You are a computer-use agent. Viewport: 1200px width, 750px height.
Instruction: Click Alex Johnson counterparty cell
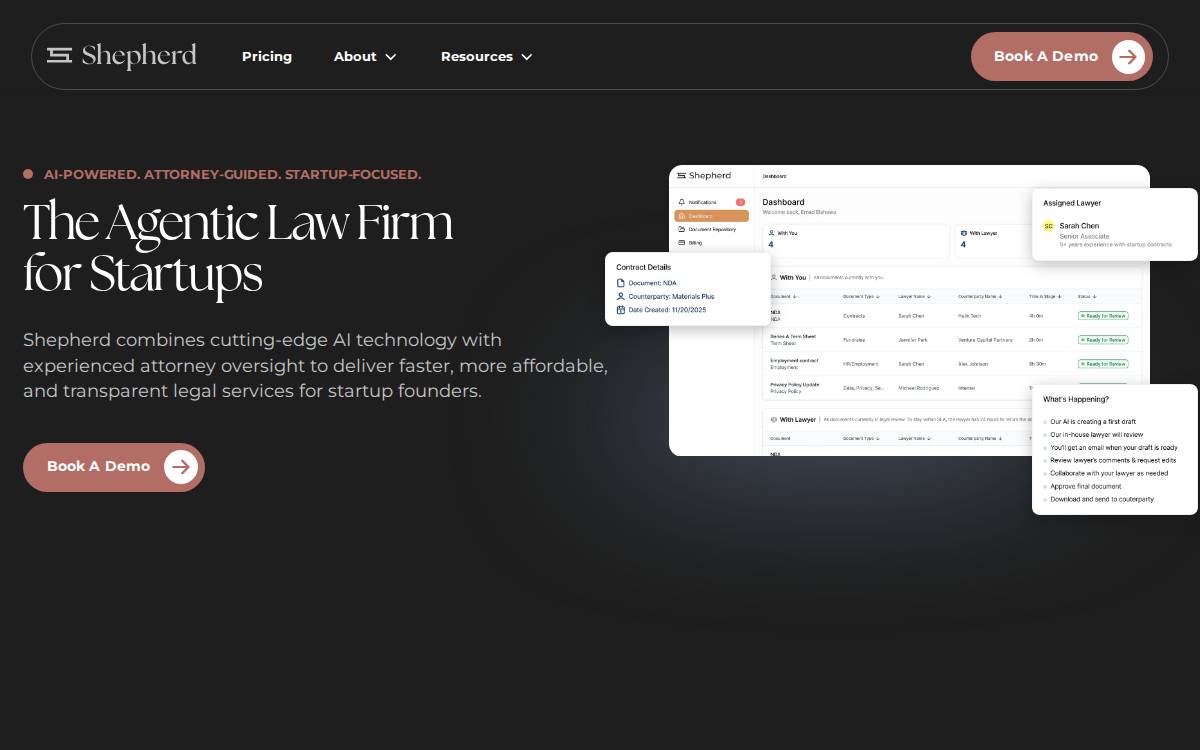973,364
